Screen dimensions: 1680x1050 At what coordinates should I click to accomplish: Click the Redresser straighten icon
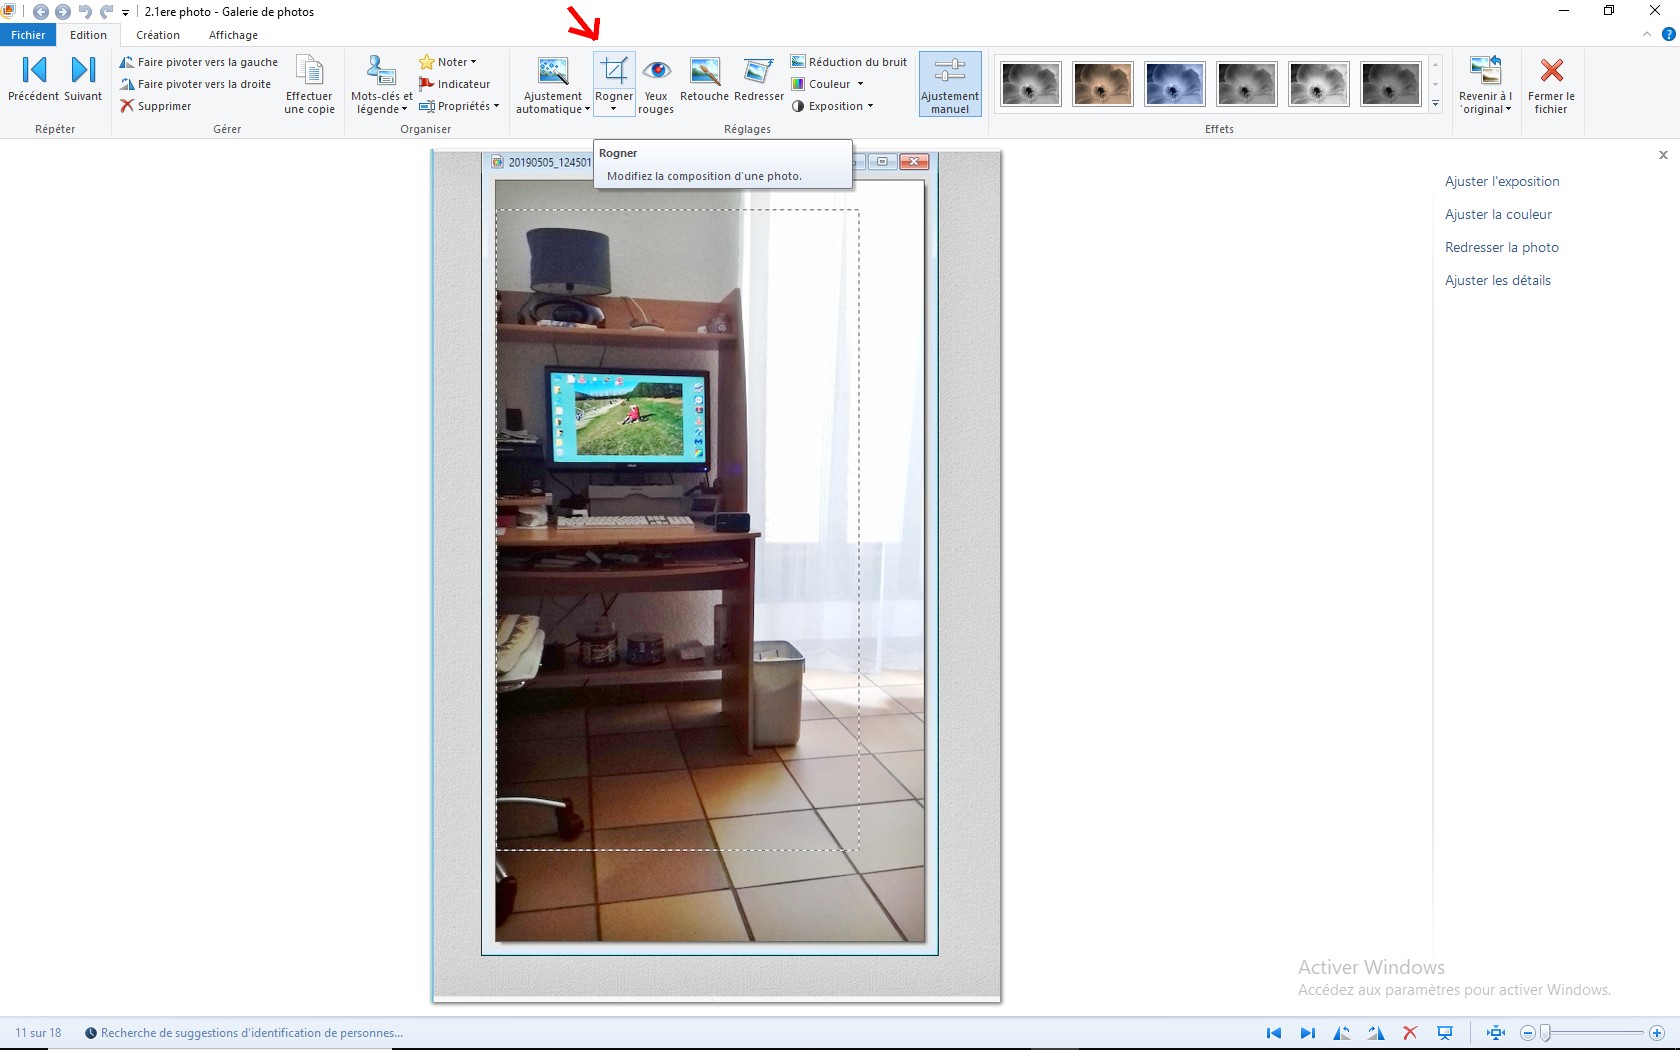[x=758, y=80]
